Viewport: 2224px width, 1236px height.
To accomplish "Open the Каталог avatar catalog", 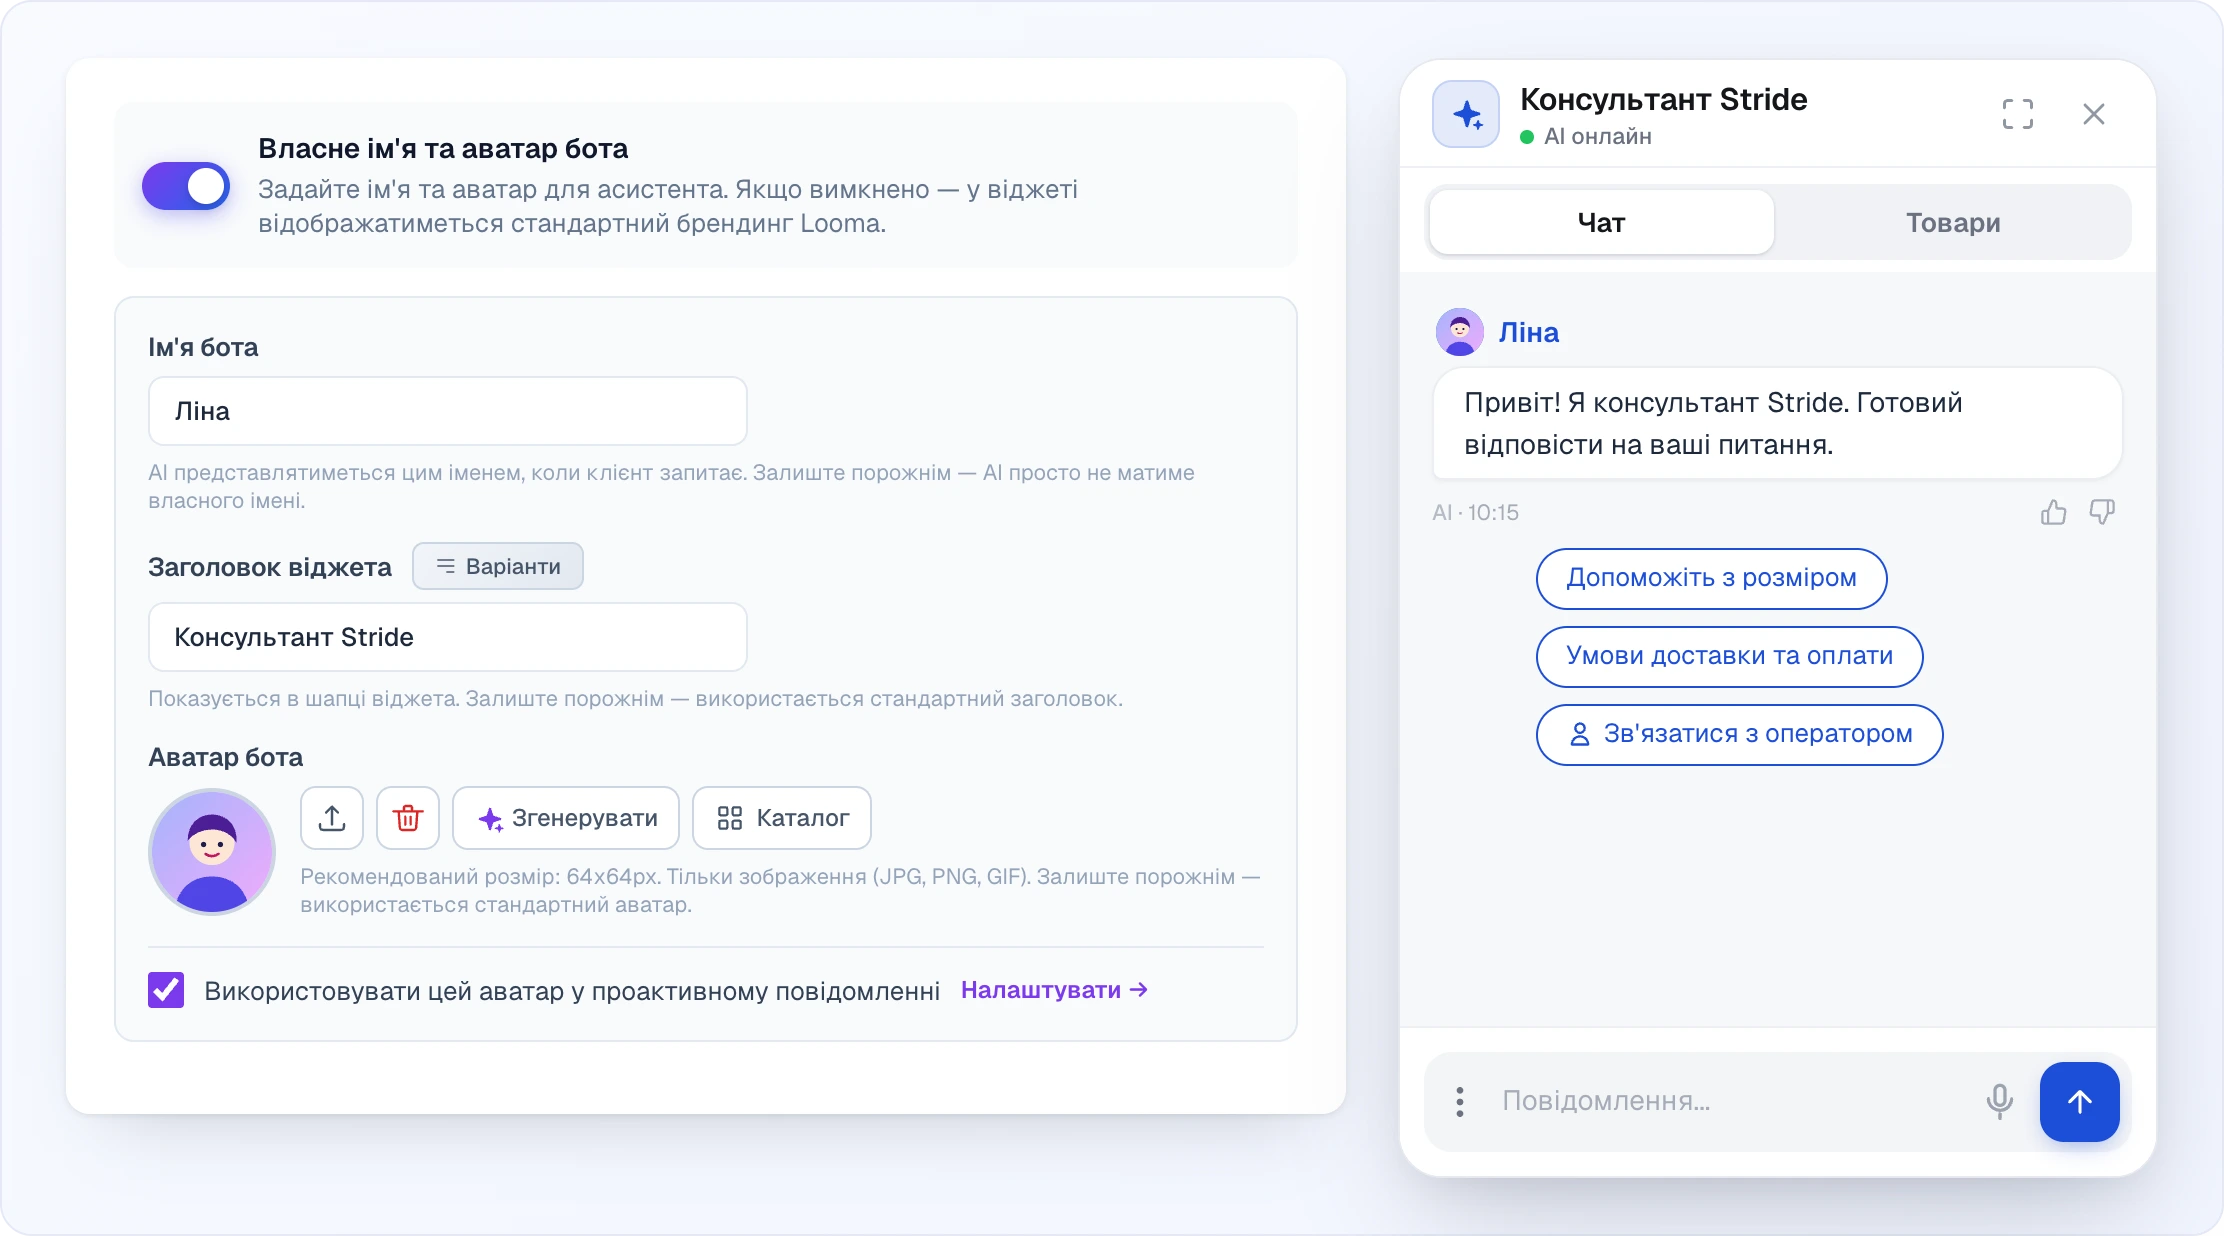I will [x=782, y=818].
